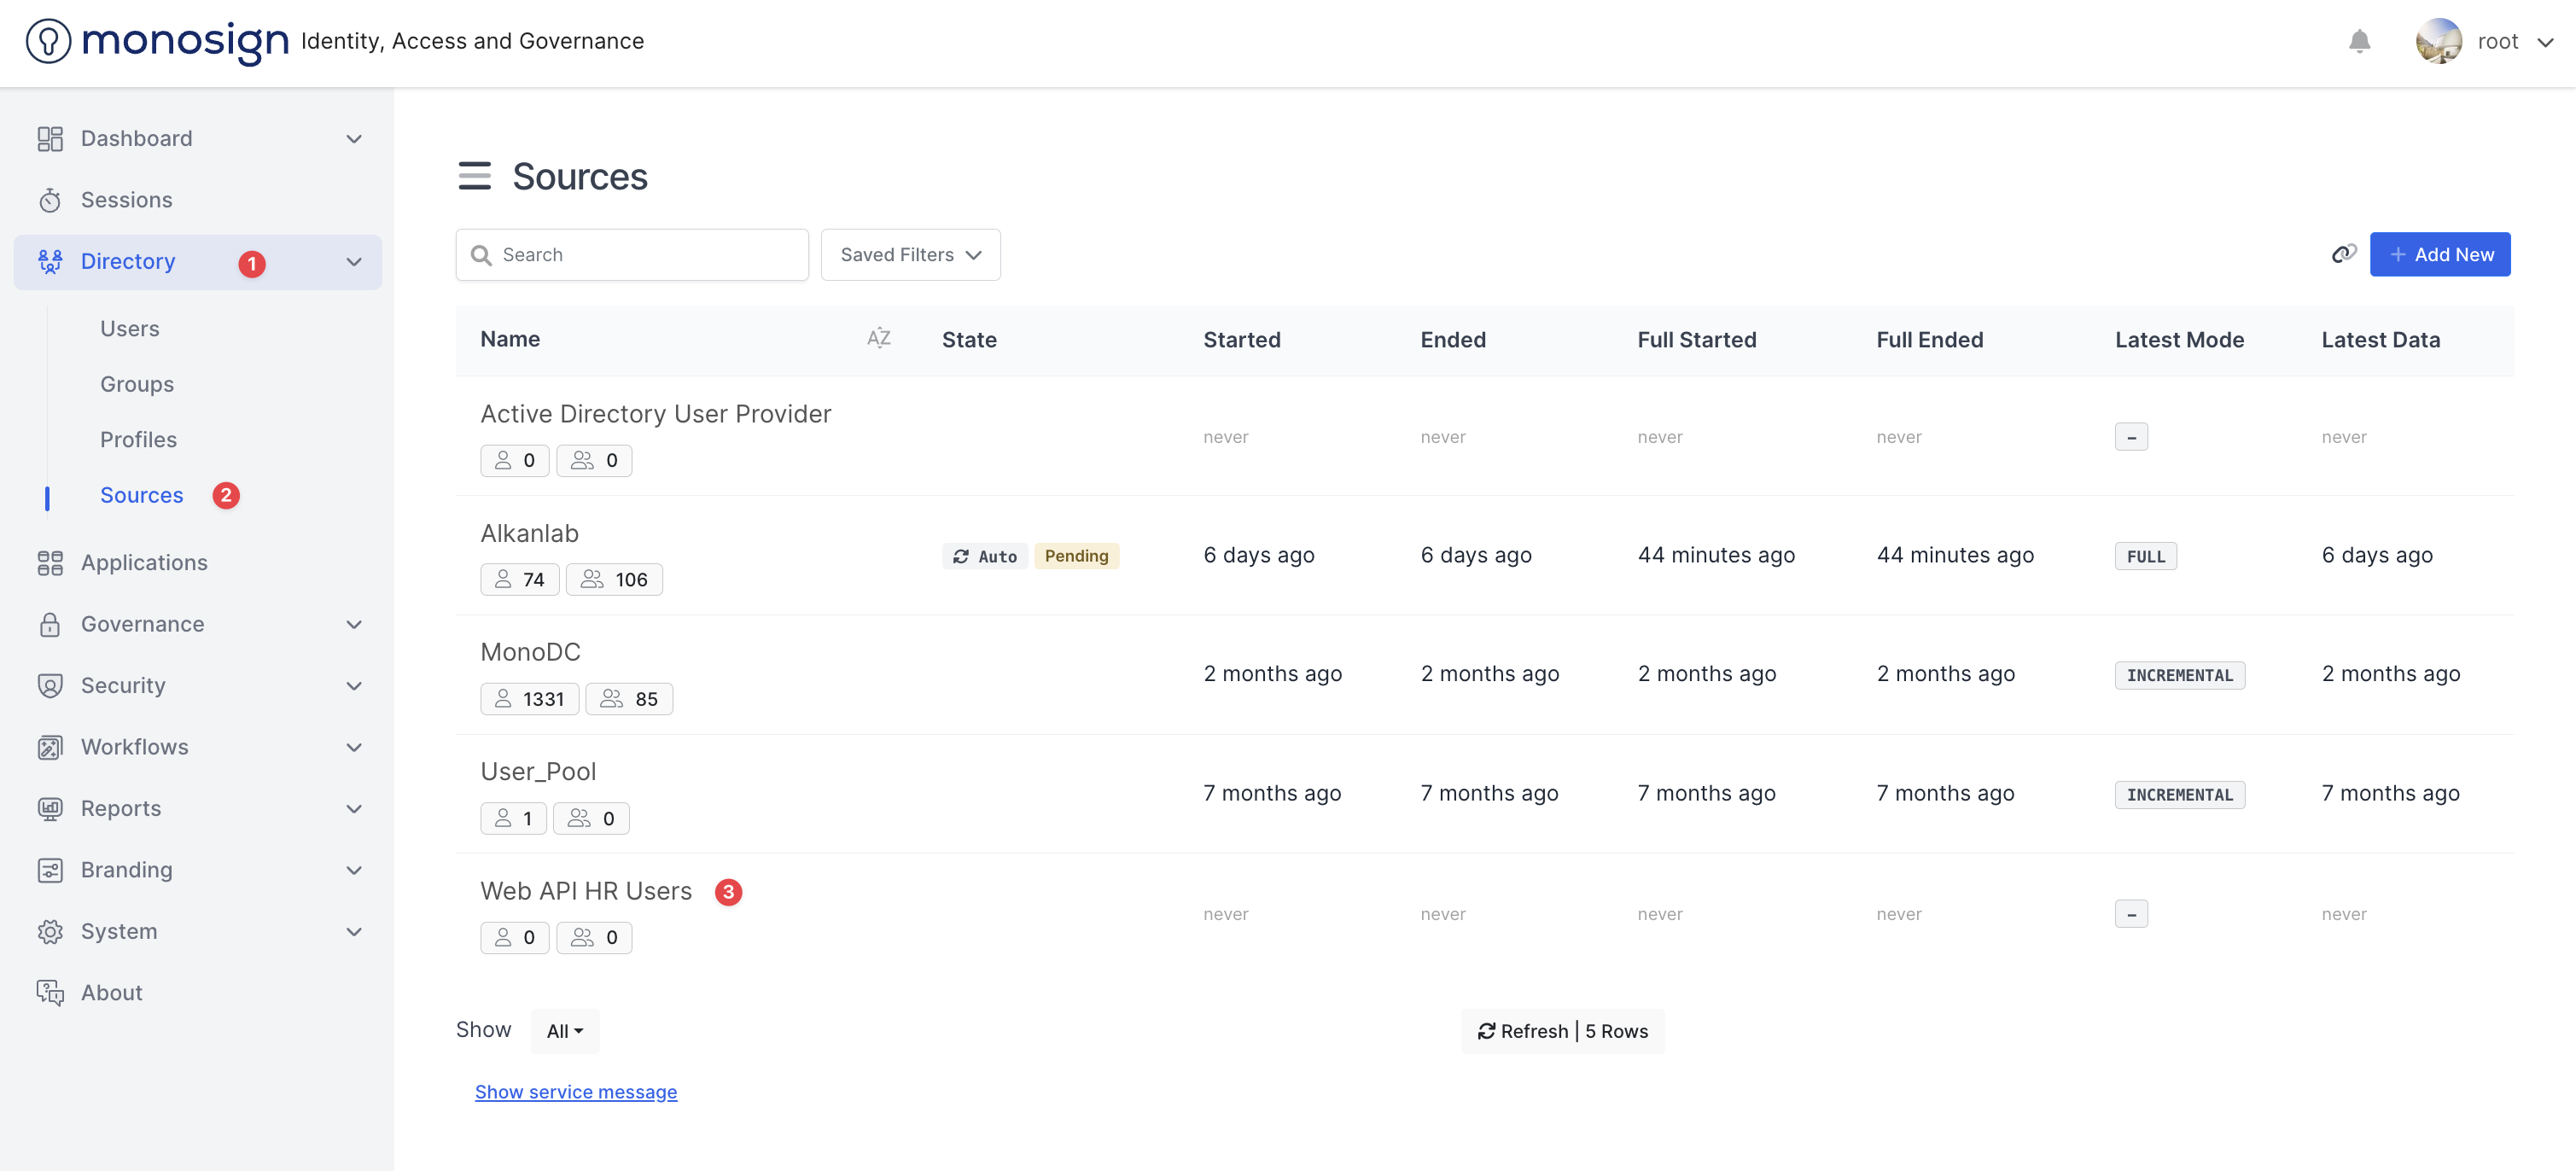
Task: Open the Saved Filters dropdown
Action: pyautogui.click(x=910, y=255)
